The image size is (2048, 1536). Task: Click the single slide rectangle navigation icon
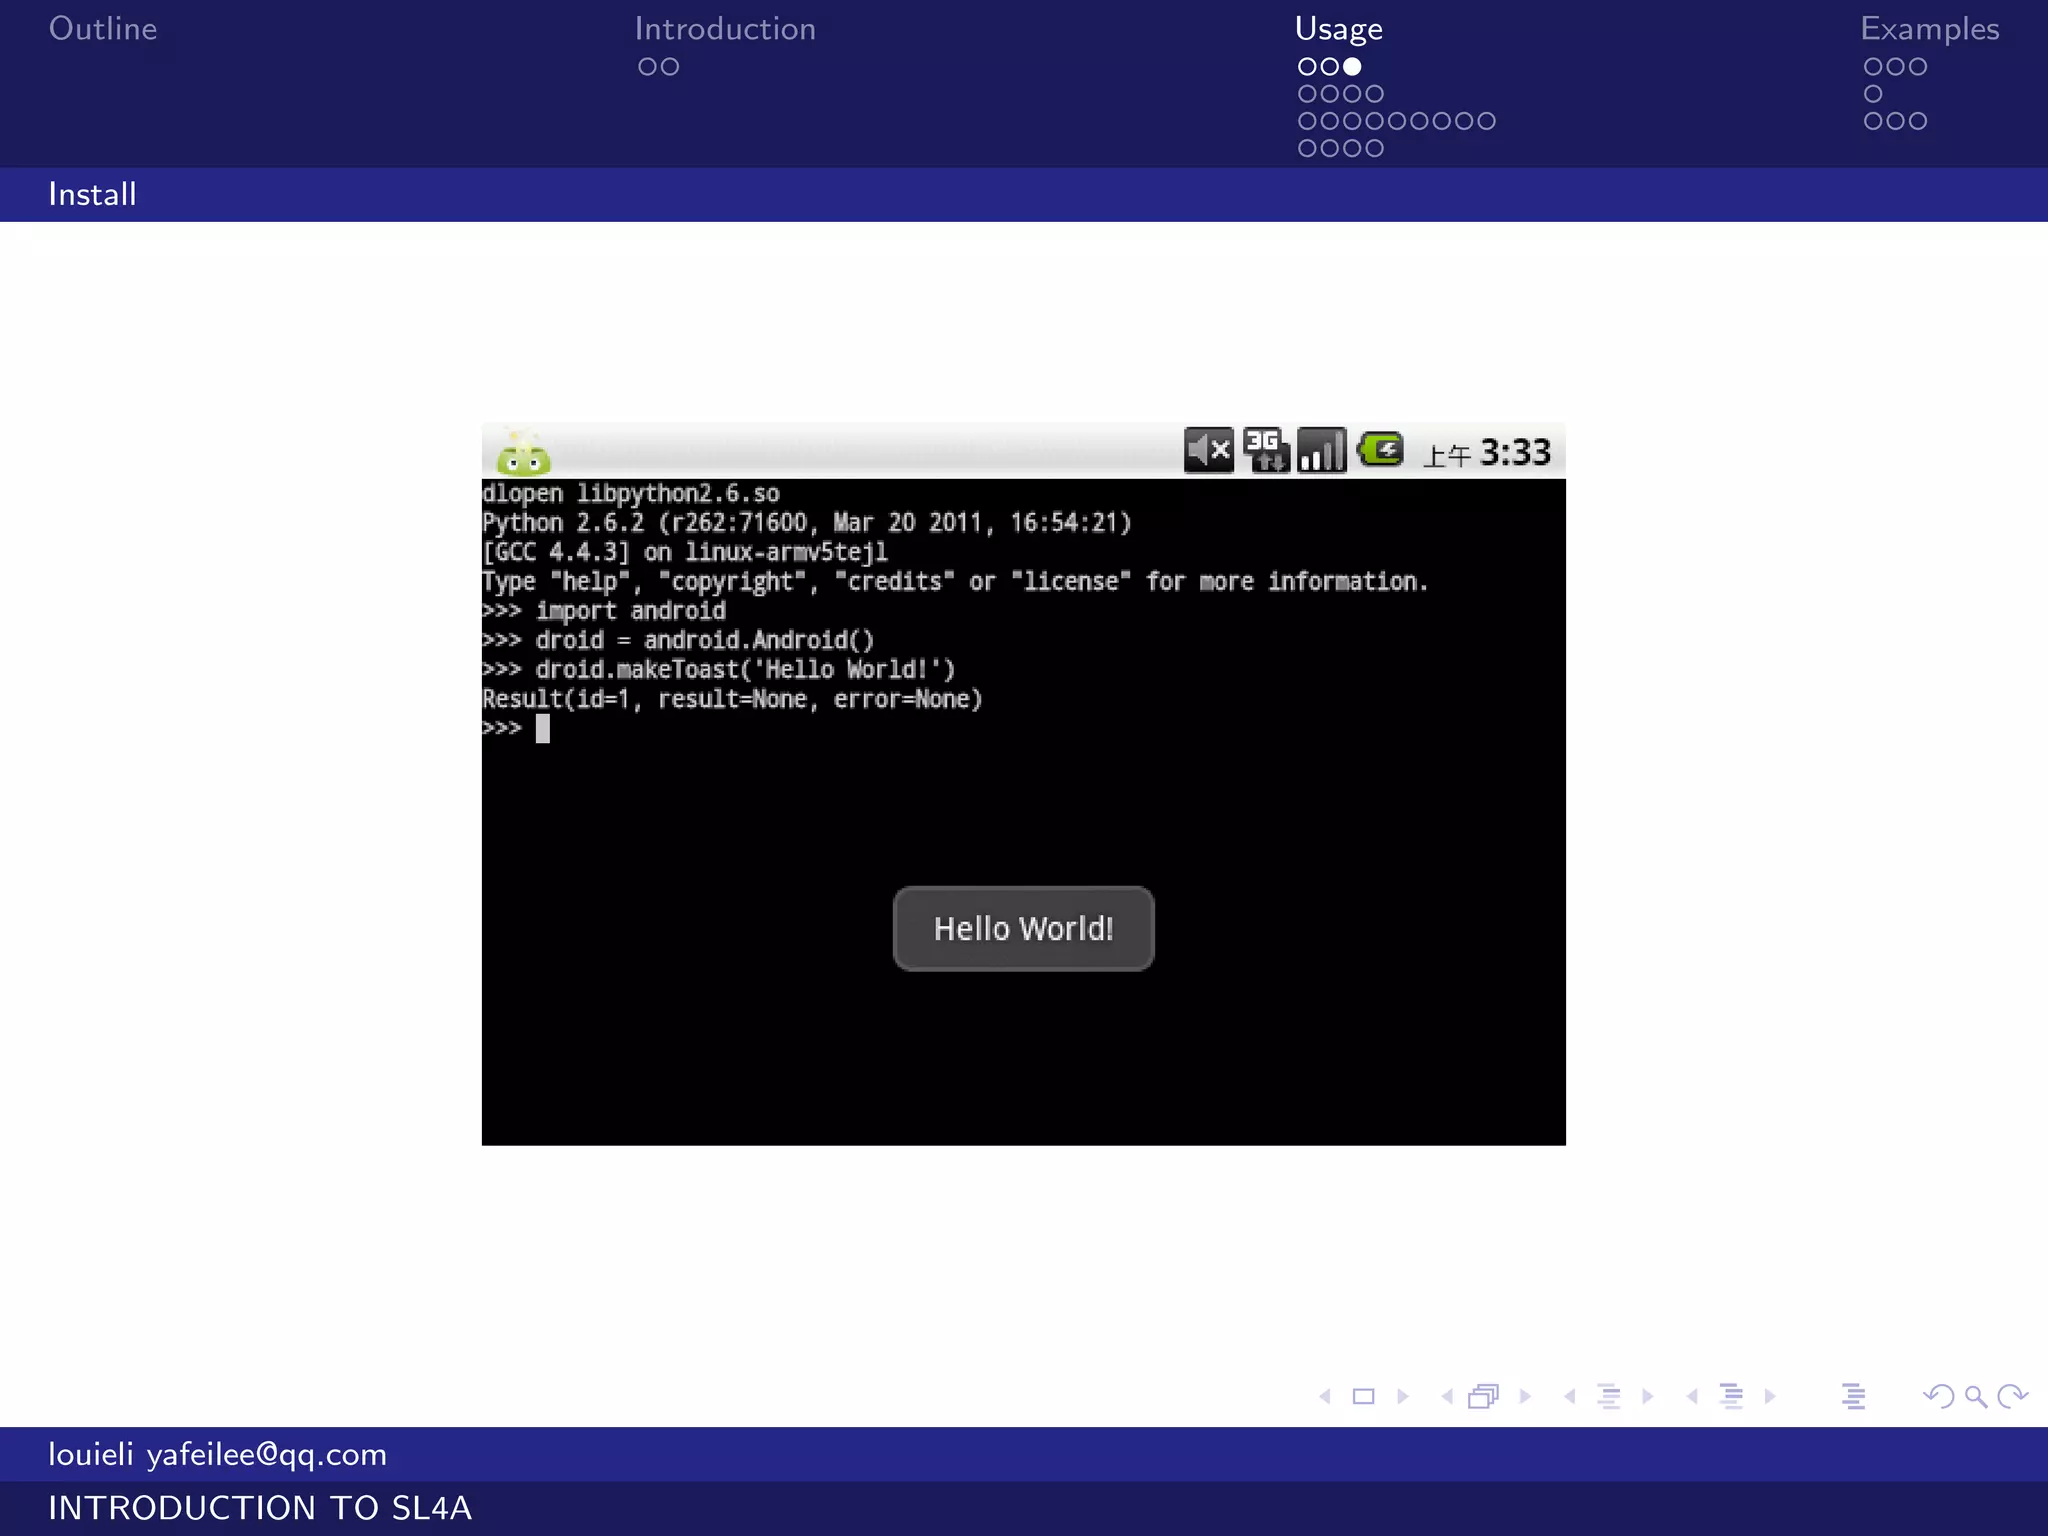(x=1363, y=1396)
